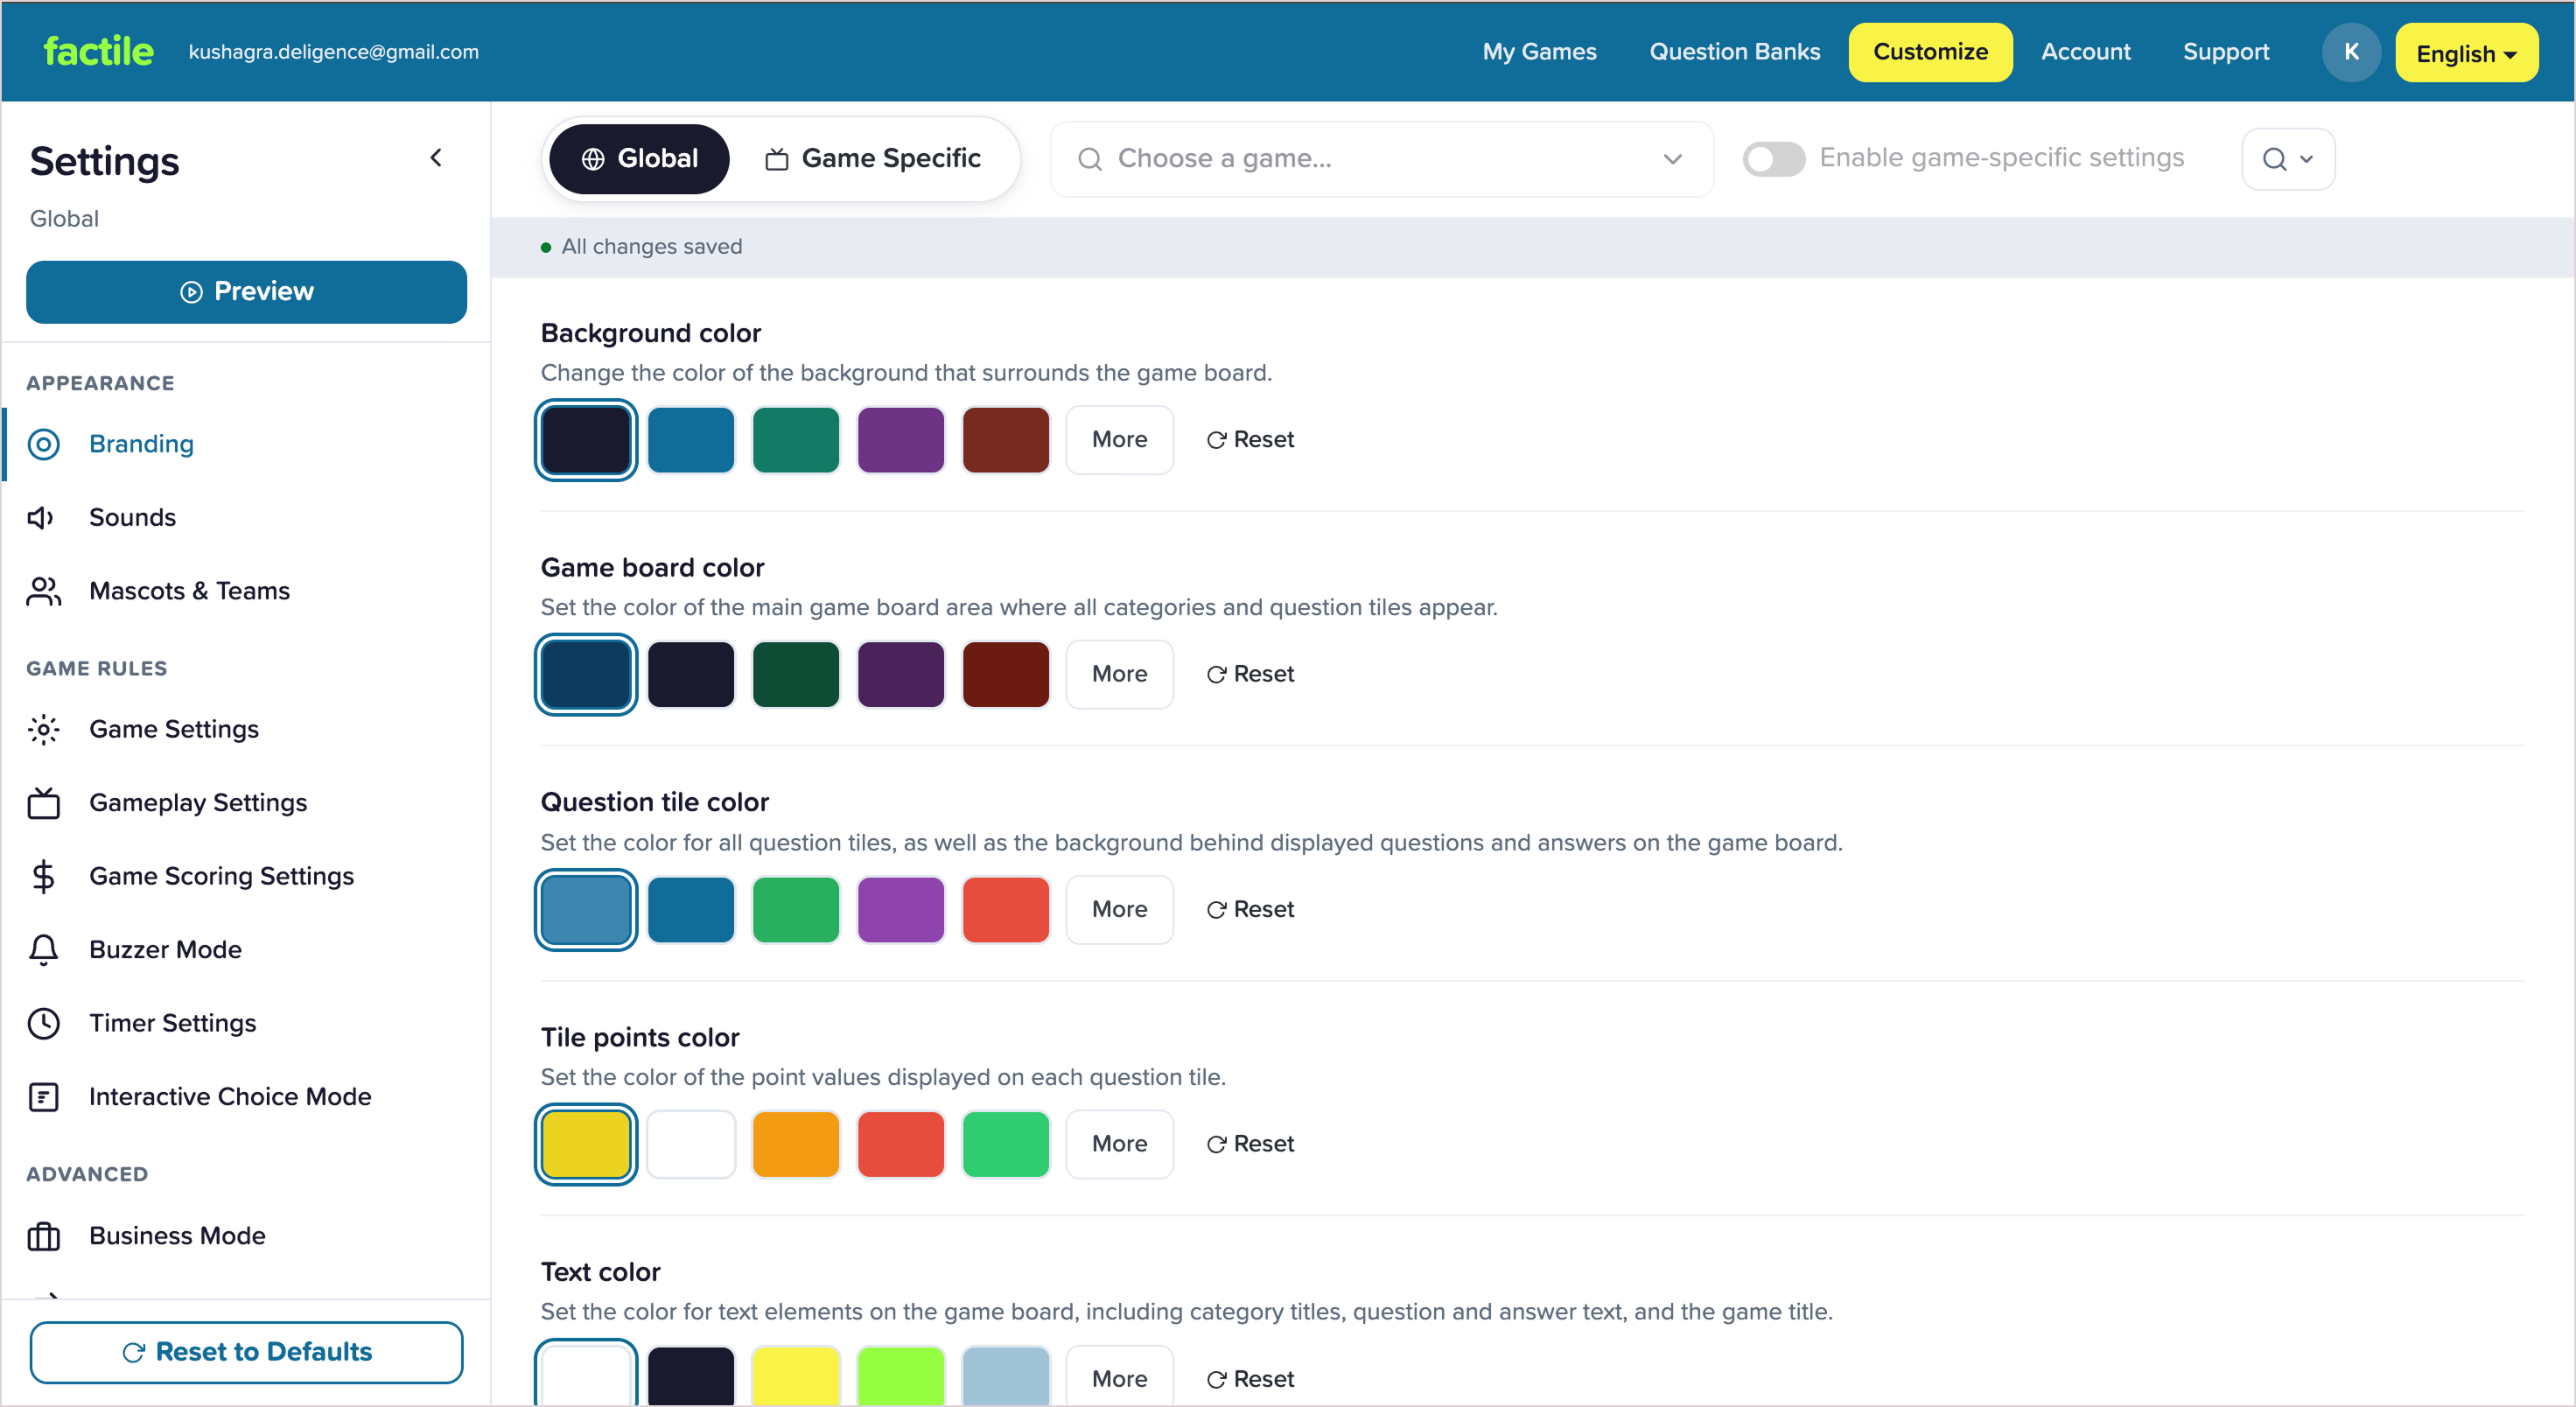Viewport: 2576px width, 1407px height.
Task: Select lime green Text color swatch
Action: pos(901,1376)
